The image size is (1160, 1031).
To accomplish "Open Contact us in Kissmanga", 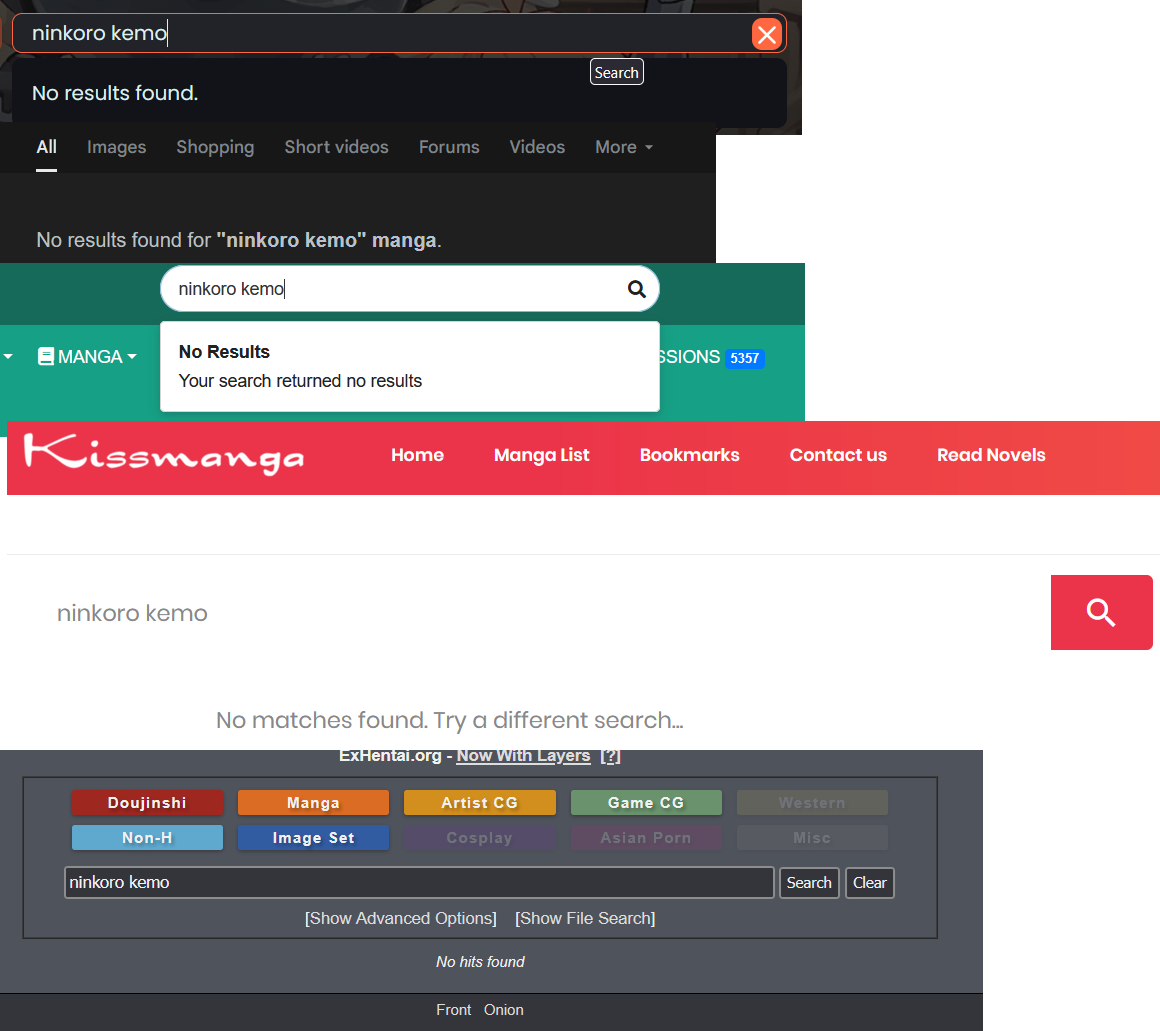I will coord(838,455).
